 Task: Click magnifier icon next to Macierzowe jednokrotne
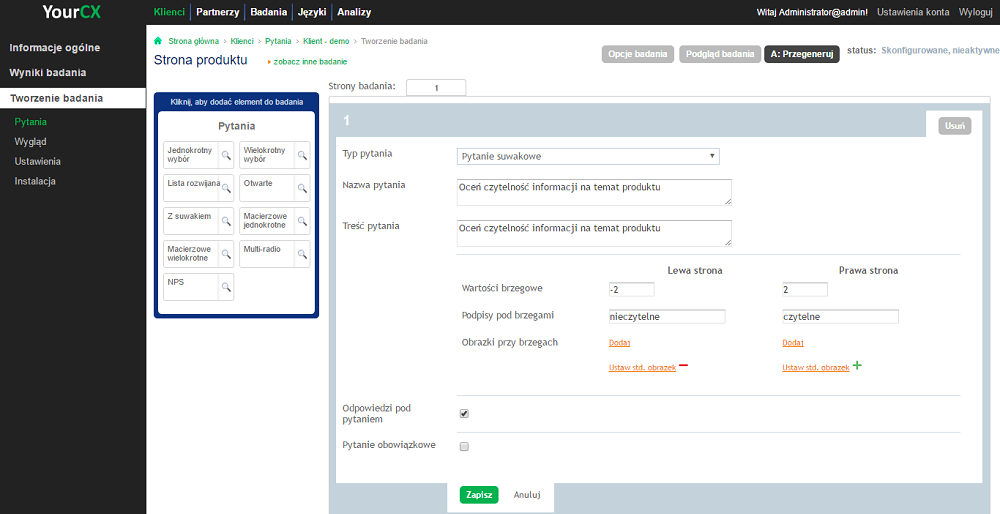302,221
